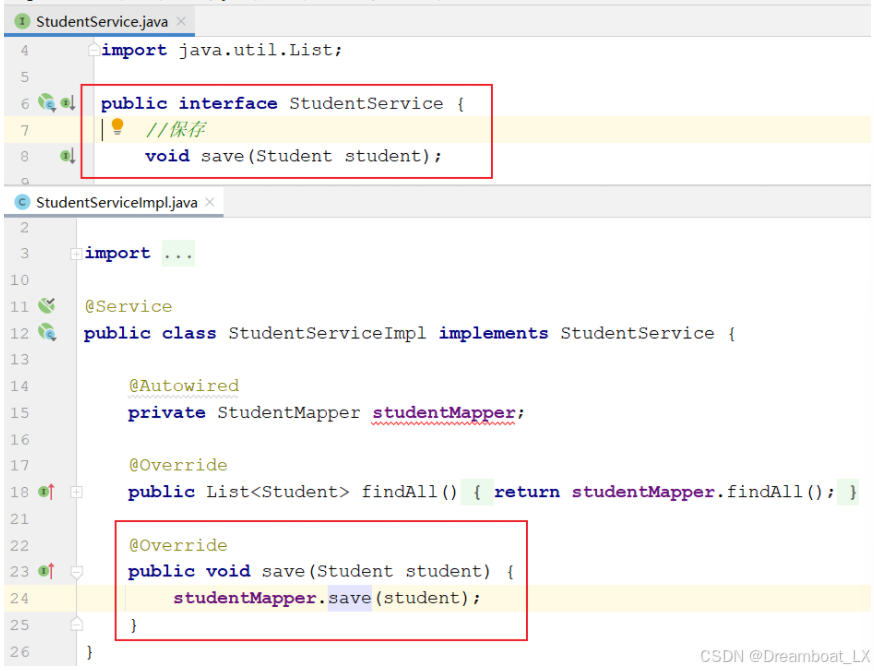Image resolution: width=874 pixels, height=671 pixels.
Task: Collapse the import block fold marker on line 4
Action: [x=94, y=50]
